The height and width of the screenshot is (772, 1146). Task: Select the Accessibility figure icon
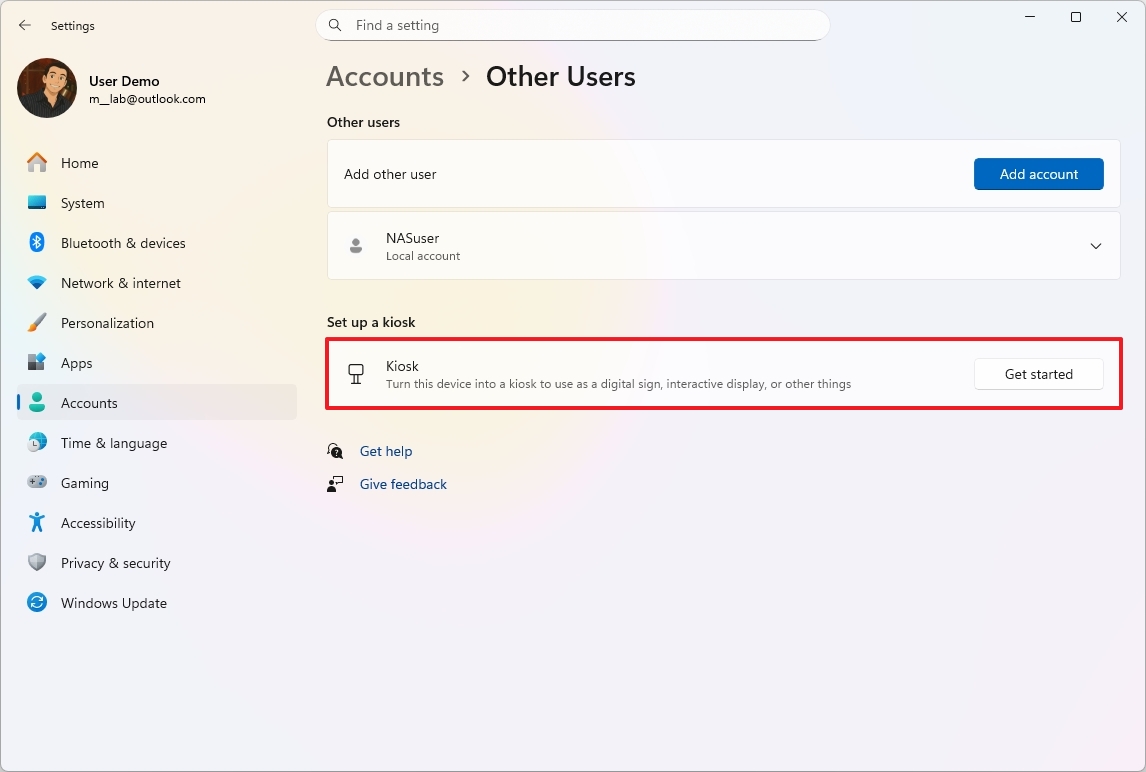click(37, 523)
